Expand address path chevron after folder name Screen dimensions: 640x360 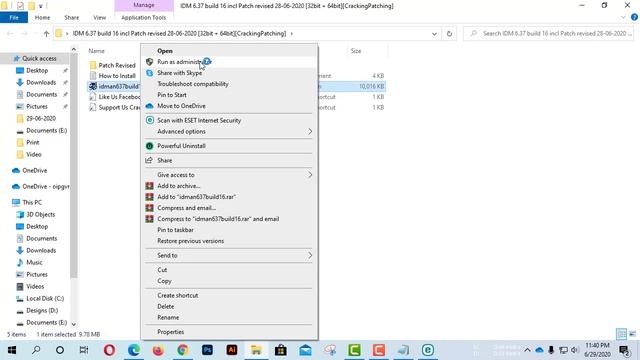[291, 33]
